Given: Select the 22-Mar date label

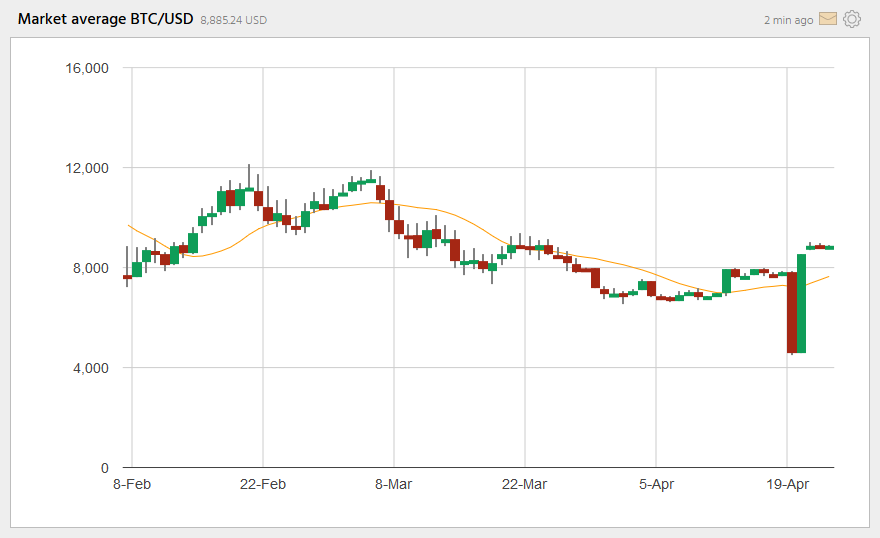Looking at the screenshot, I should coord(524,484).
